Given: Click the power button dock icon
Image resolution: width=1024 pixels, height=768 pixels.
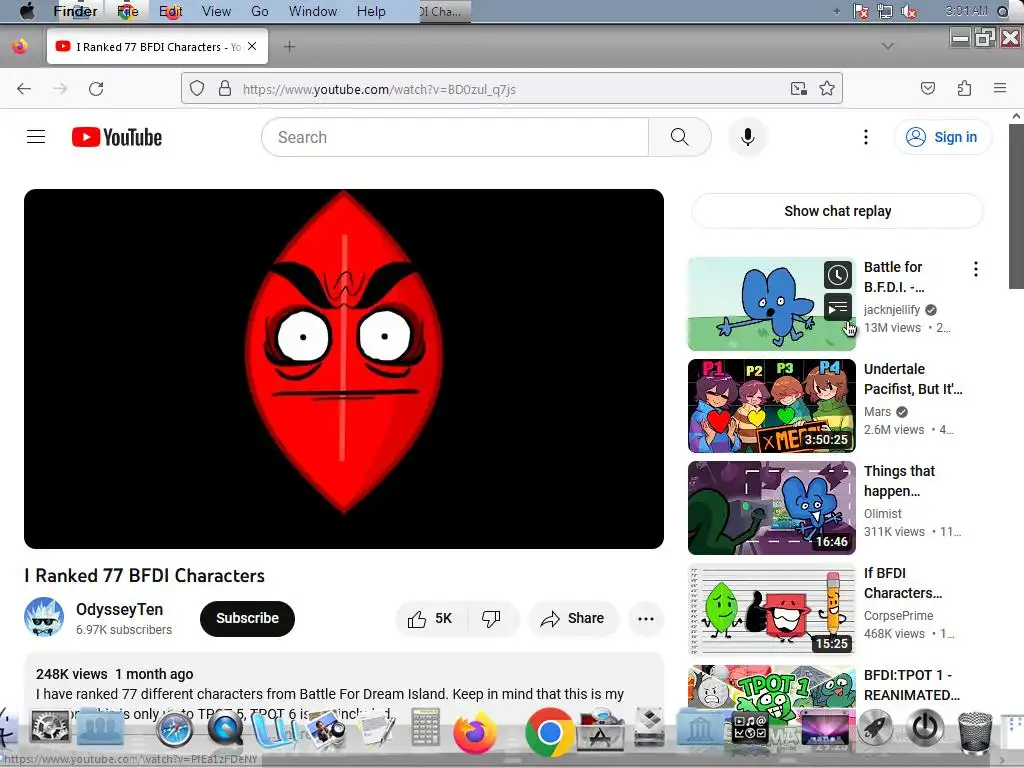Looking at the screenshot, I should pyautogui.click(x=924, y=727).
